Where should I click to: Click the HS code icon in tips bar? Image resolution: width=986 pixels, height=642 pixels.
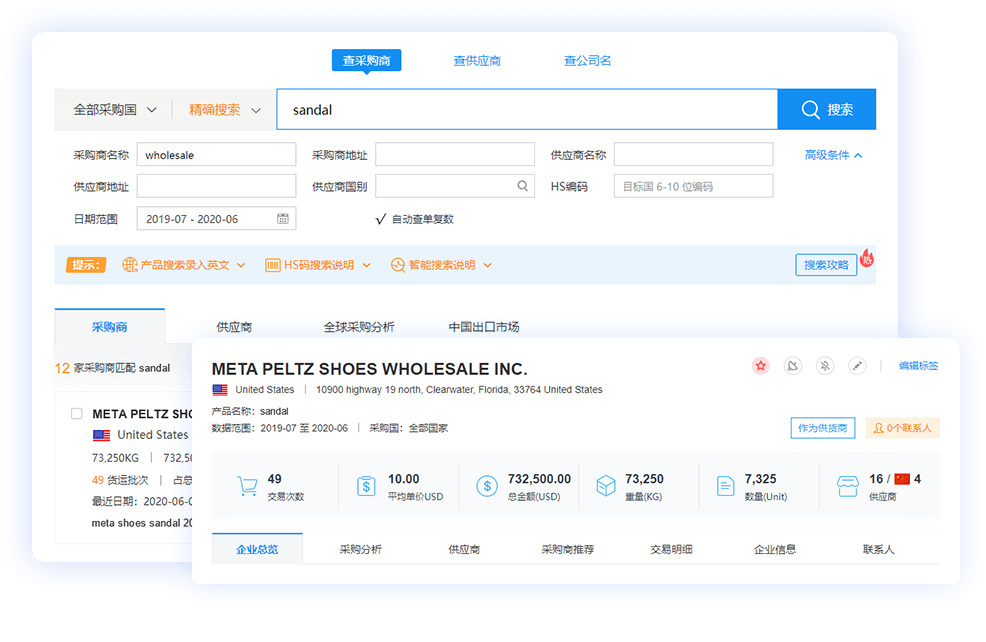272,265
